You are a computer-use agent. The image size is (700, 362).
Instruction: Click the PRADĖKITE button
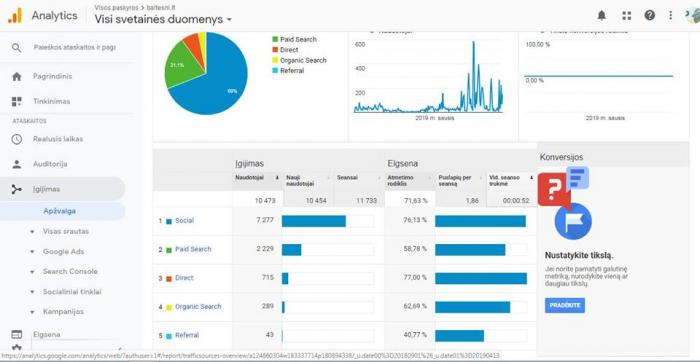click(x=565, y=305)
